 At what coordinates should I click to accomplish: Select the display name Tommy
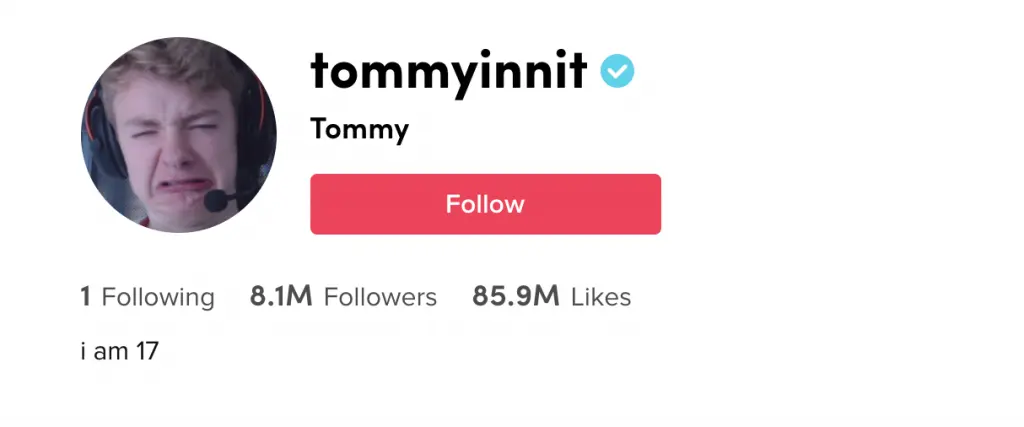(359, 129)
